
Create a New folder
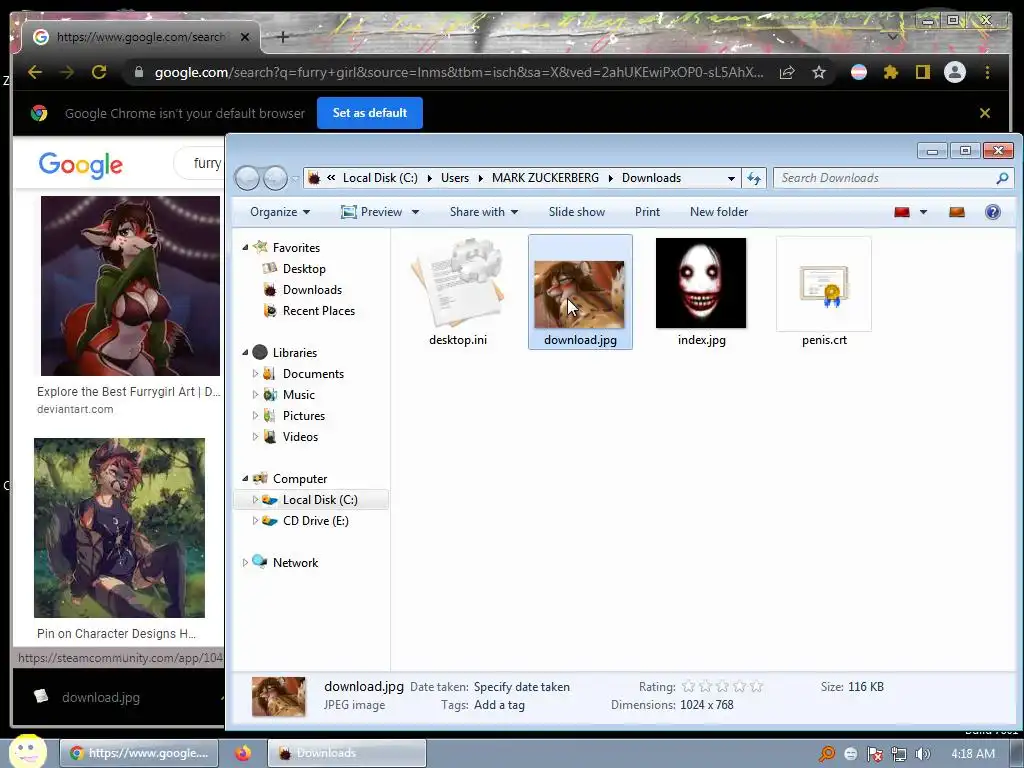click(x=719, y=212)
